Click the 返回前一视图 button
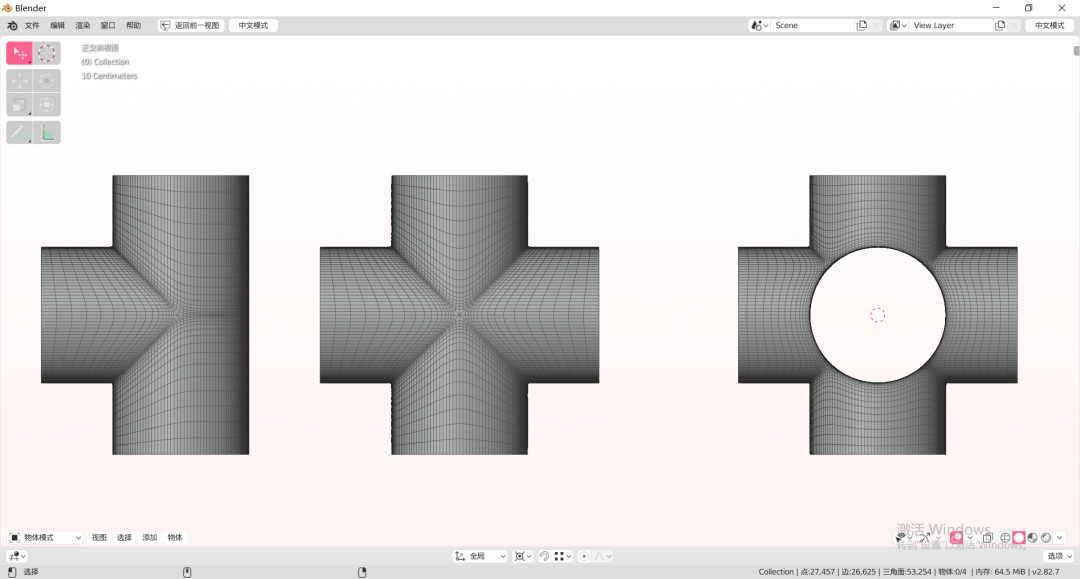 190,25
